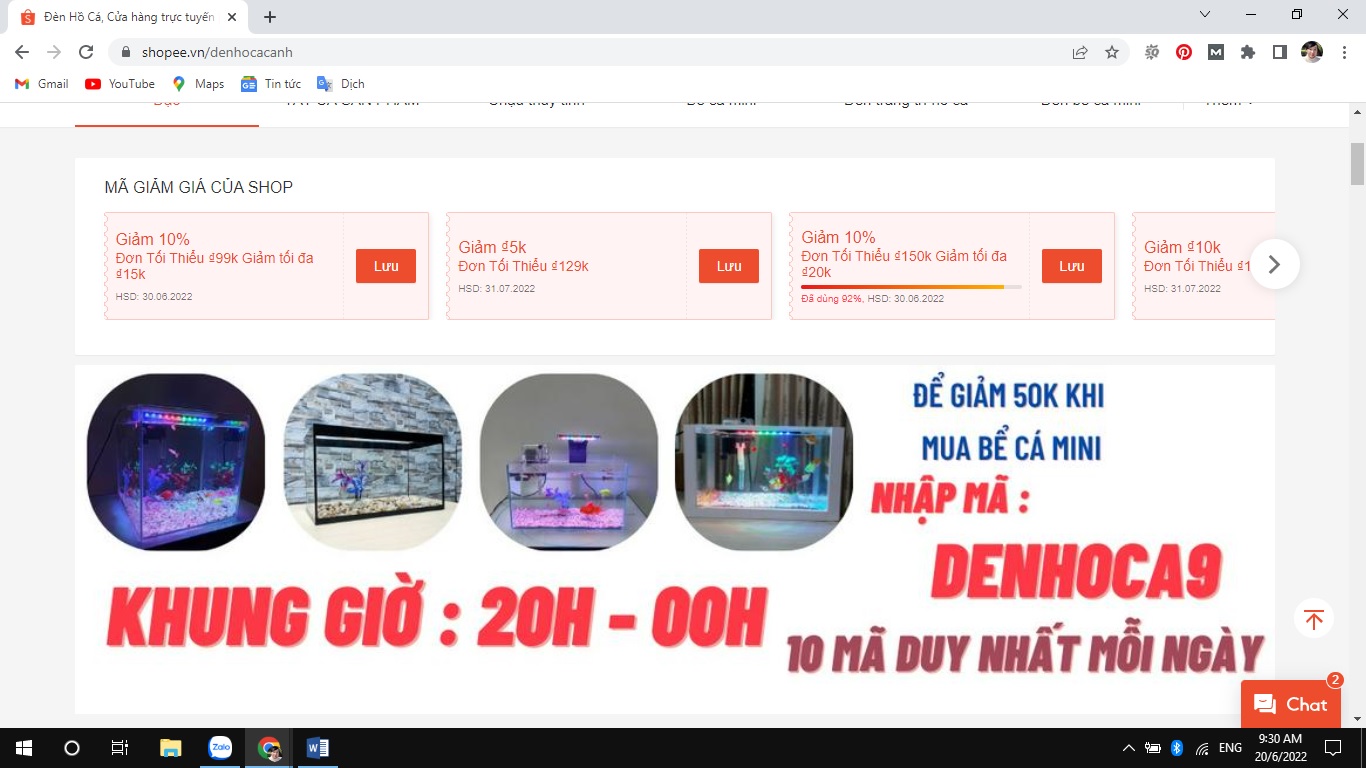Screen dimensions: 1366x768
Task: Click the Pinterest extension icon
Action: coord(1184,53)
